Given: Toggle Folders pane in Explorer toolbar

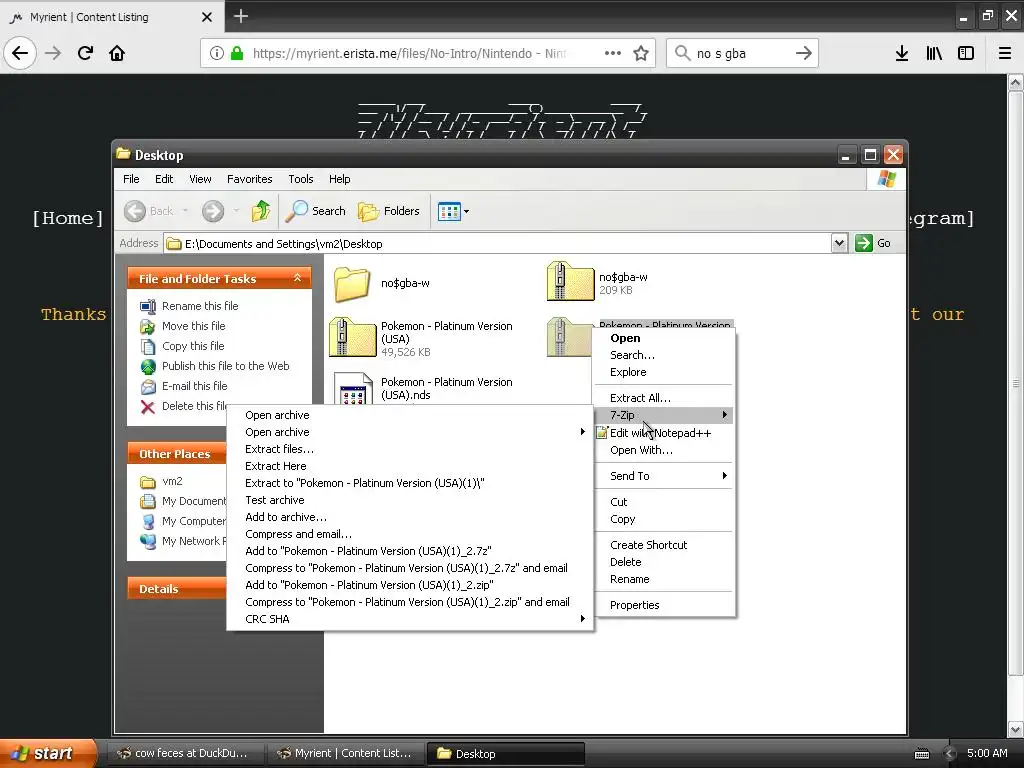Looking at the screenshot, I should tap(389, 211).
